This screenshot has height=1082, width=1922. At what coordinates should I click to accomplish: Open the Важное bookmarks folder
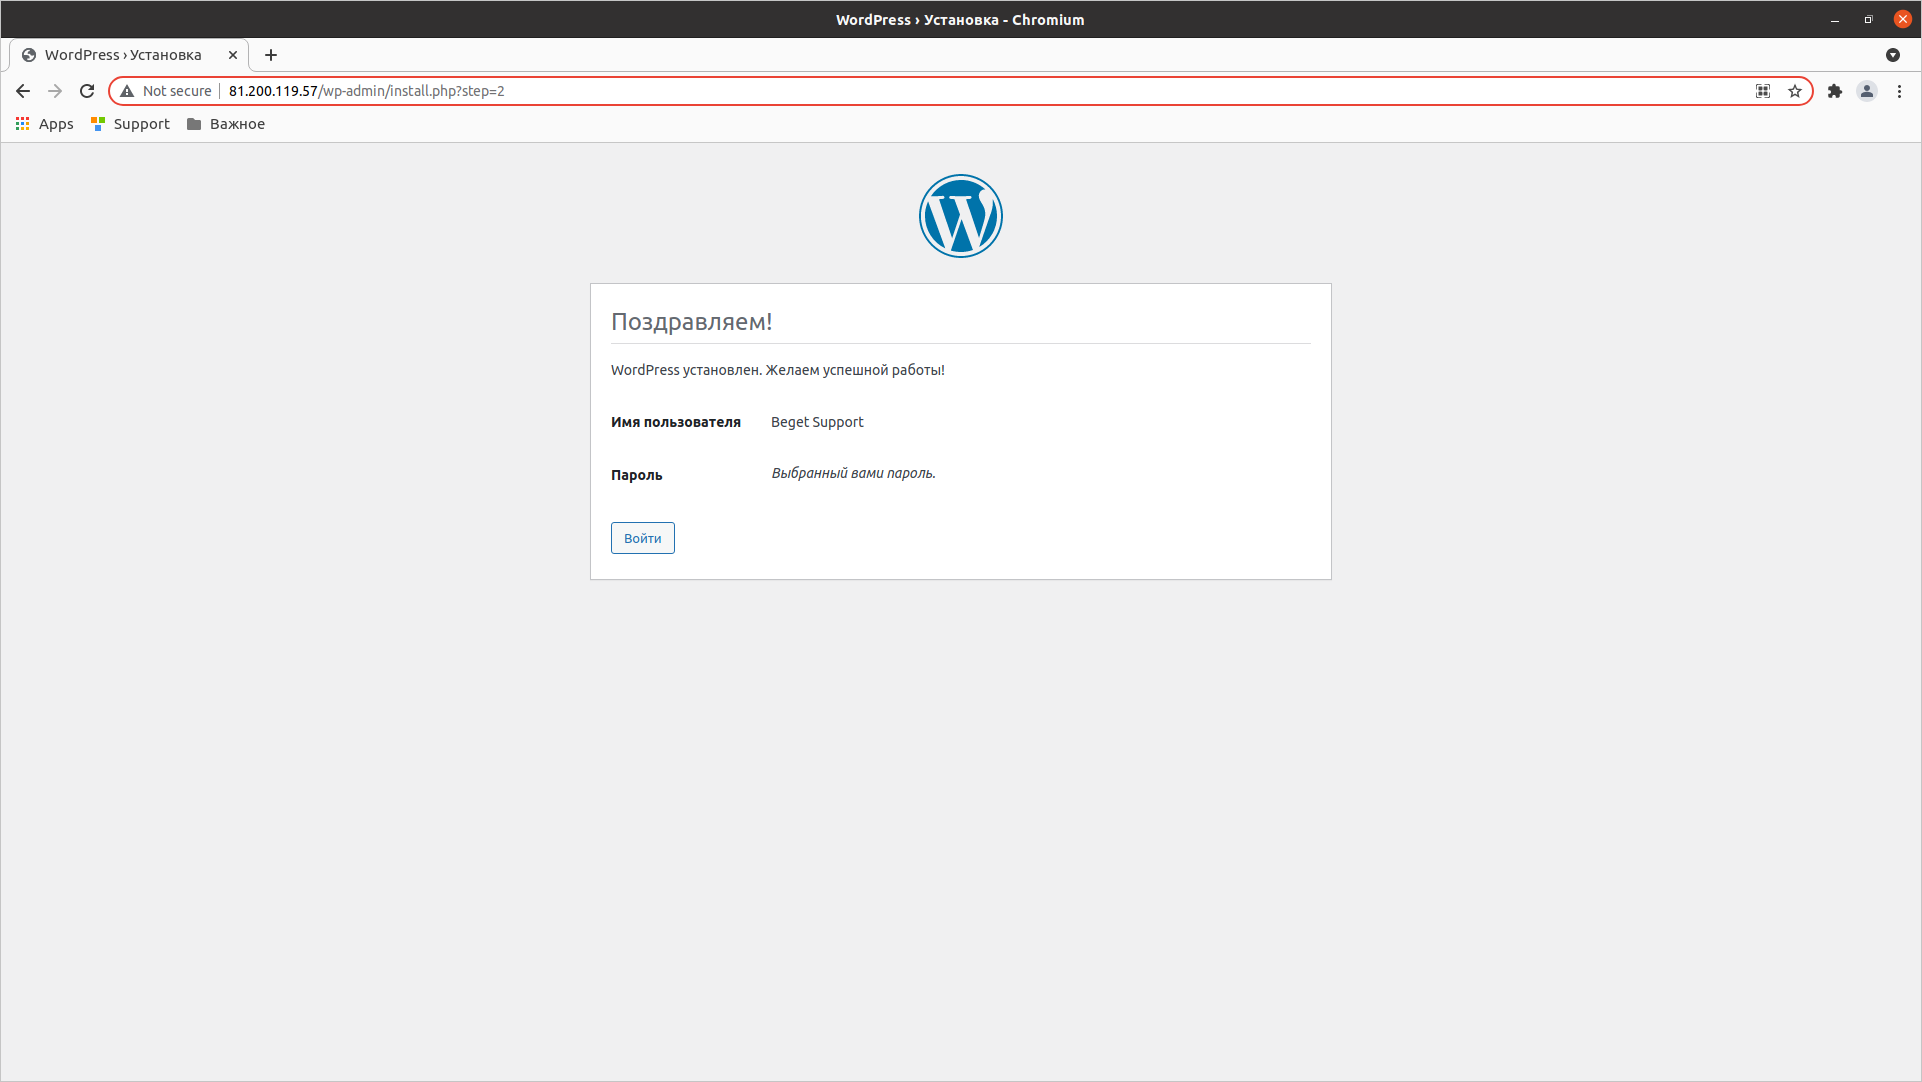(226, 124)
